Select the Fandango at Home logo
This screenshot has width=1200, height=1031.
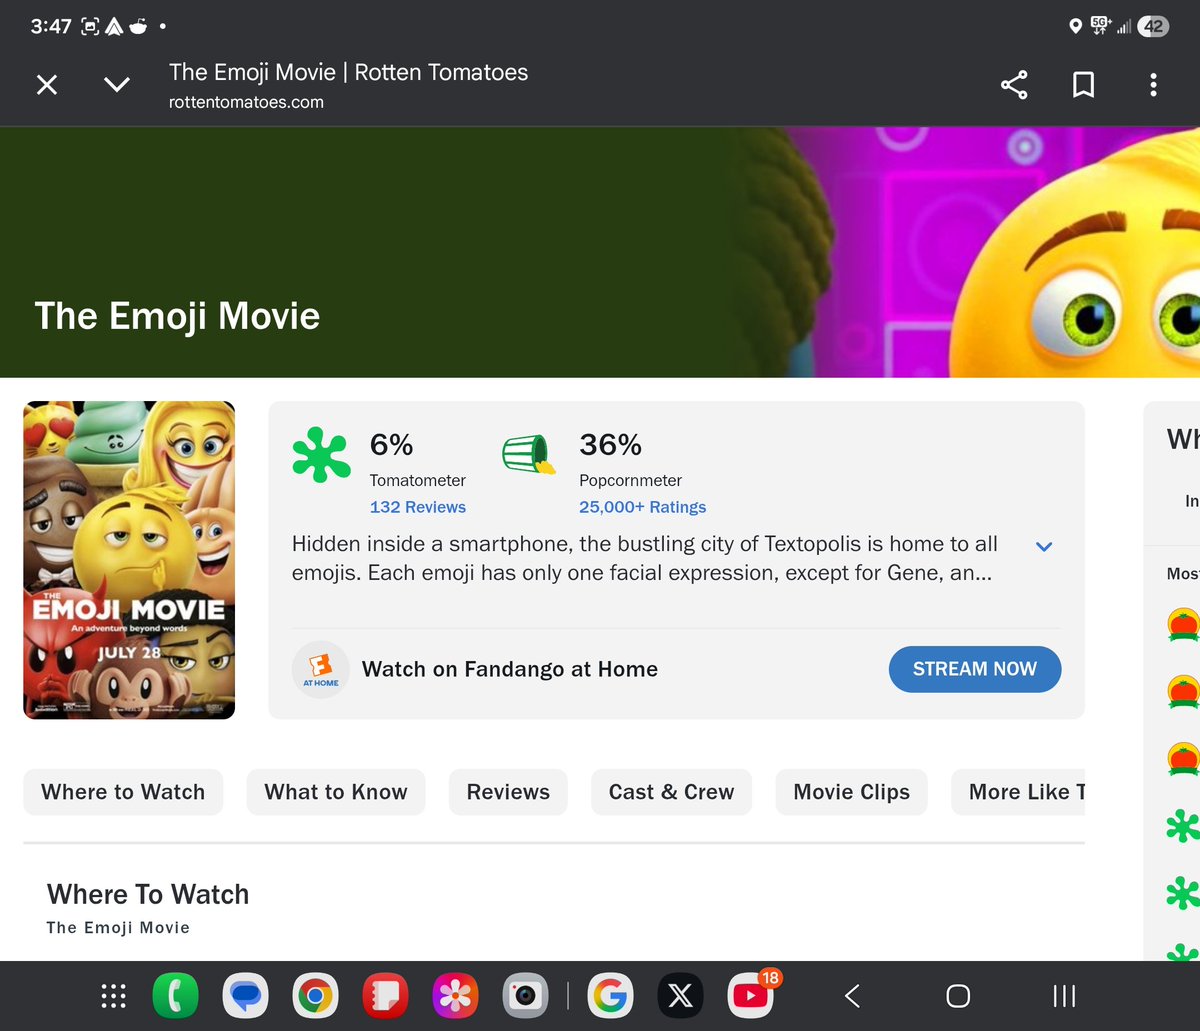click(x=320, y=669)
